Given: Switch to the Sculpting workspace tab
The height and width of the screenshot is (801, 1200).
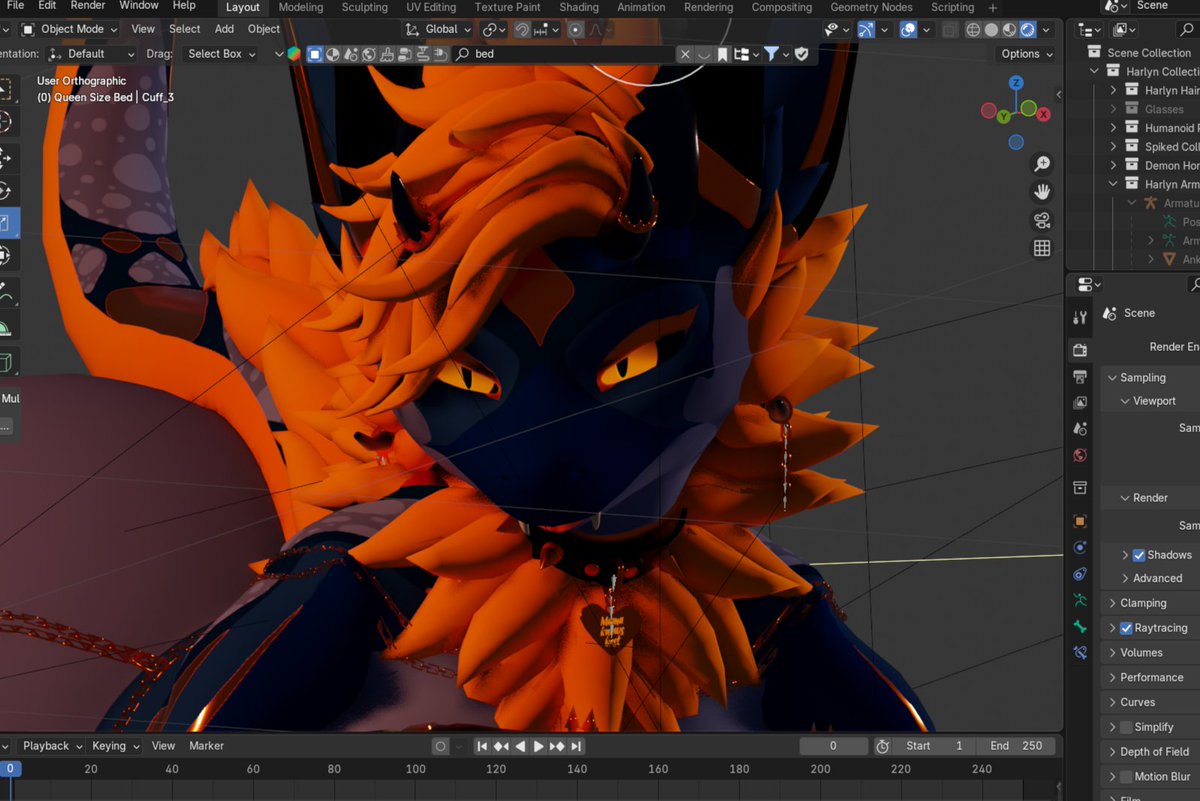Looking at the screenshot, I should 365,7.
